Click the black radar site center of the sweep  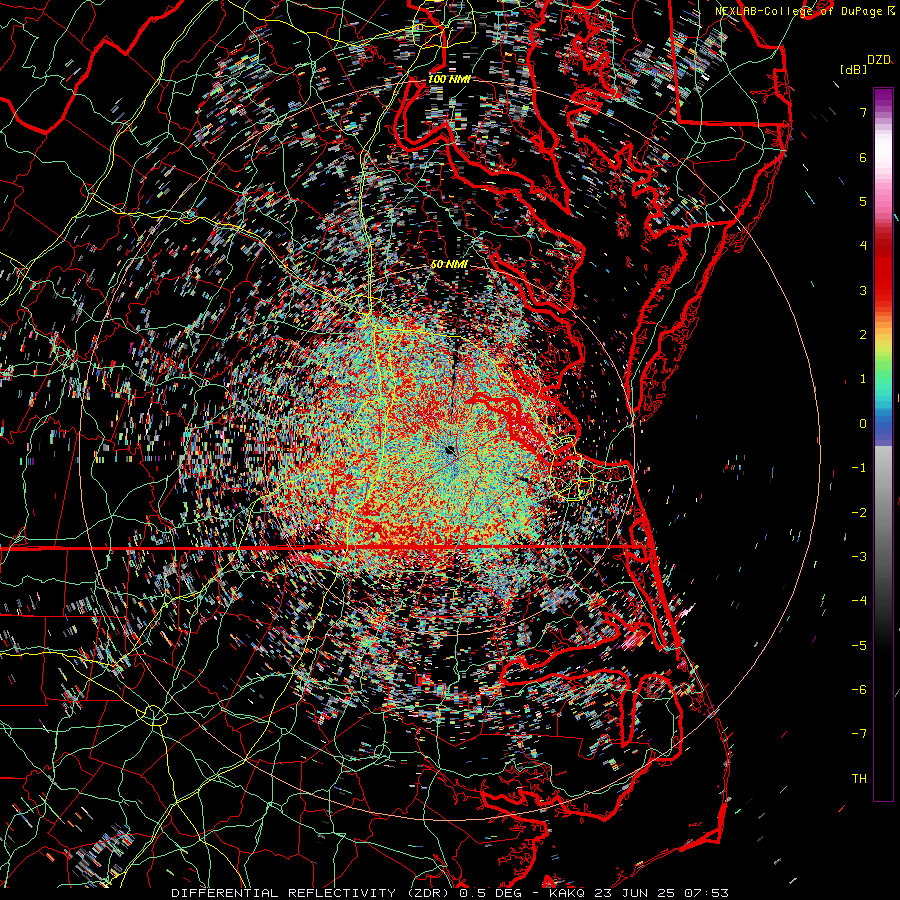click(449, 449)
